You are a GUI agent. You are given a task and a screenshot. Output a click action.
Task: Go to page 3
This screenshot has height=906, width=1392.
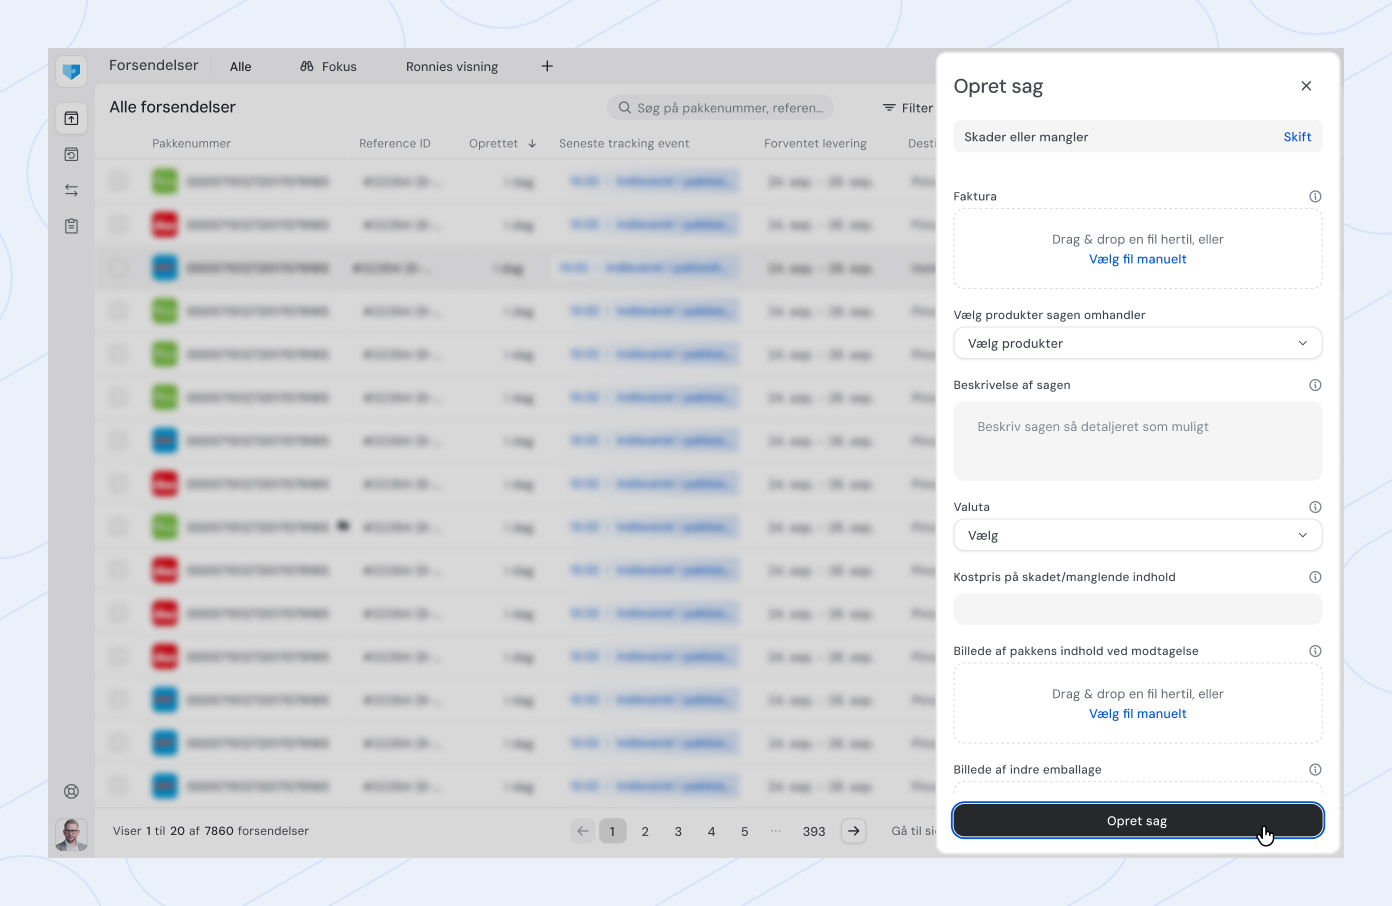tap(678, 831)
